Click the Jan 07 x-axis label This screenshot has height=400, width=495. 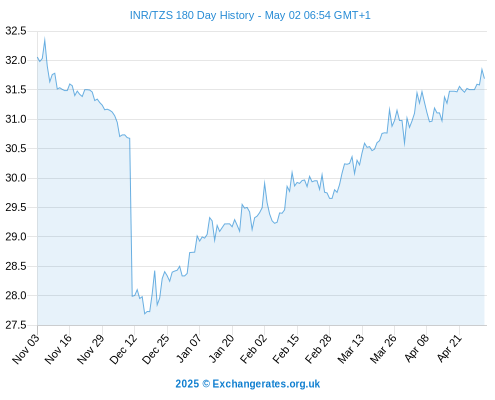pyautogui.click(x=188, y=348)
